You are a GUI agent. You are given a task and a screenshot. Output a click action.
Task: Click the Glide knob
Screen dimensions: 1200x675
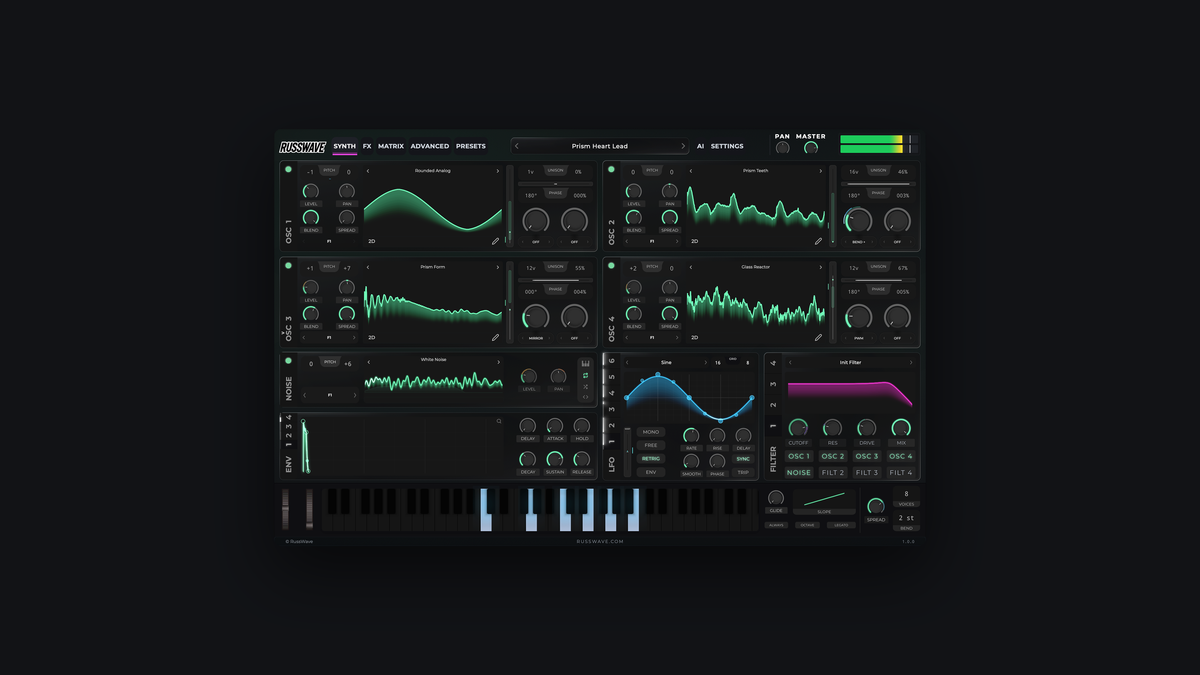776,497
